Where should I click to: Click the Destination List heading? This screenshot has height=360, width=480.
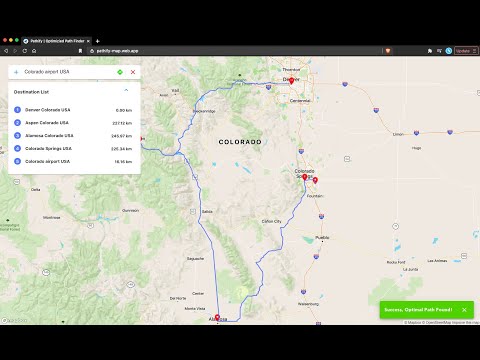click(31, 92)
